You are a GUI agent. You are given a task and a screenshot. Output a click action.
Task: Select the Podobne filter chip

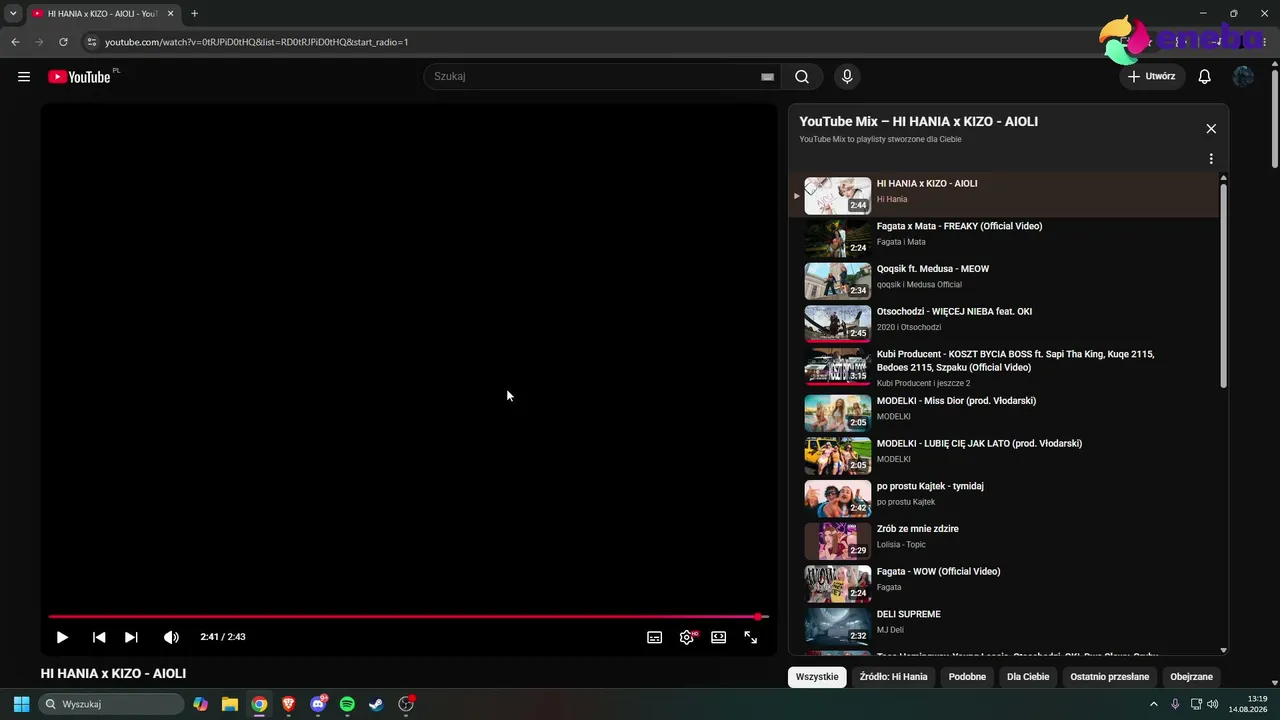(x=967, y=677)
